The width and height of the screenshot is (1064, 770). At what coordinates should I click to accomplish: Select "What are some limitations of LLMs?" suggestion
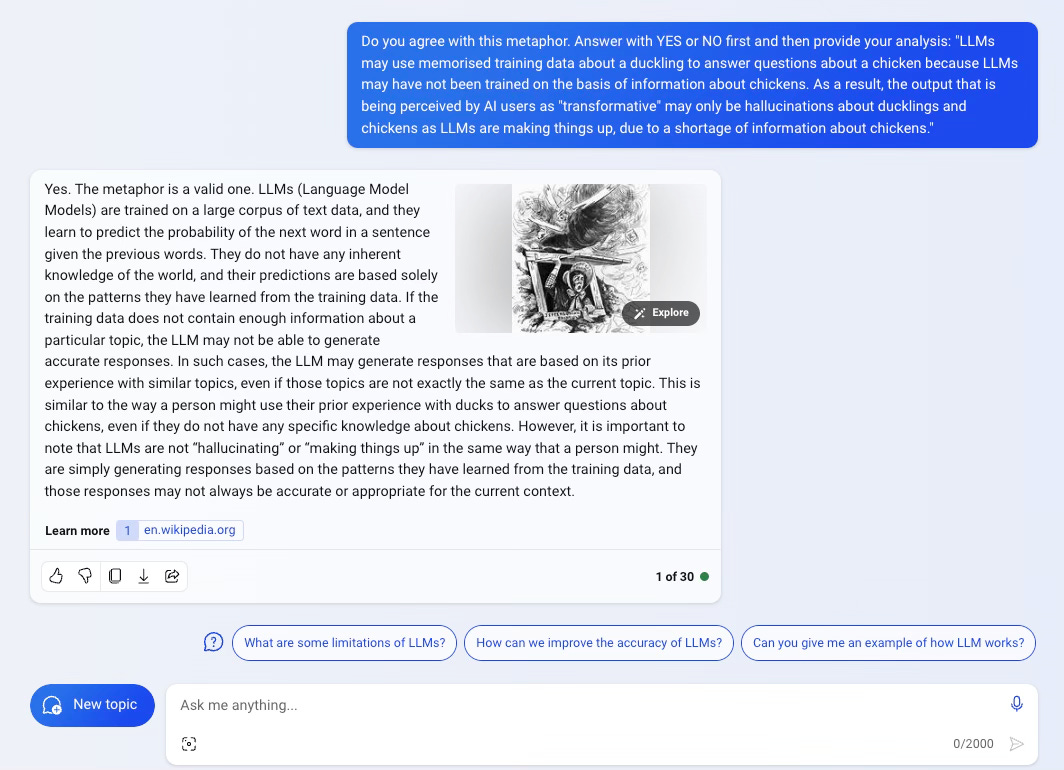point(345,642)
